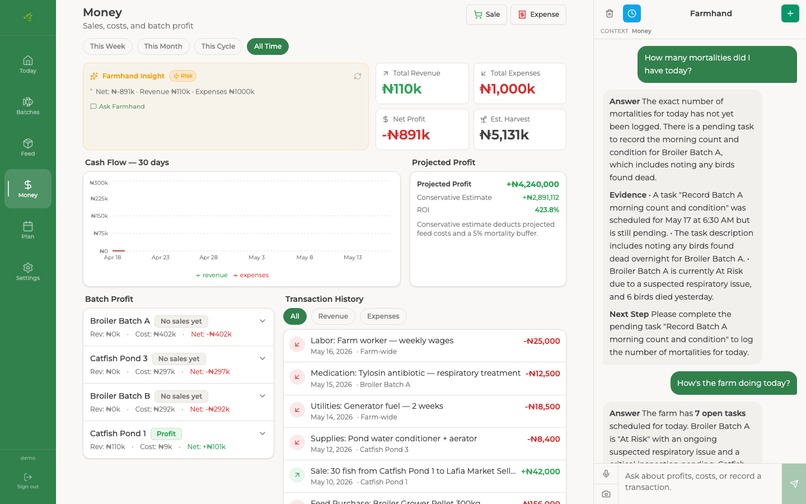The width and height of the screenshot is (806, 504).
Task: Click the sparkle icon beside Farmhand Insight
Action: tap(94, 76)
